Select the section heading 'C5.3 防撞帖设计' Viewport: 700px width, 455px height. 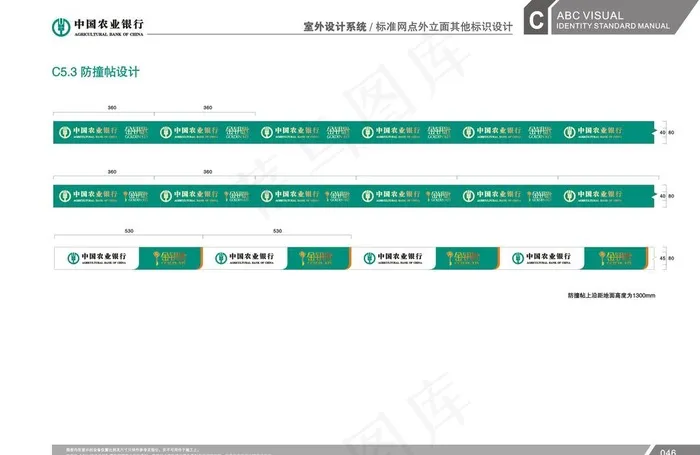(x=96, y=72)
